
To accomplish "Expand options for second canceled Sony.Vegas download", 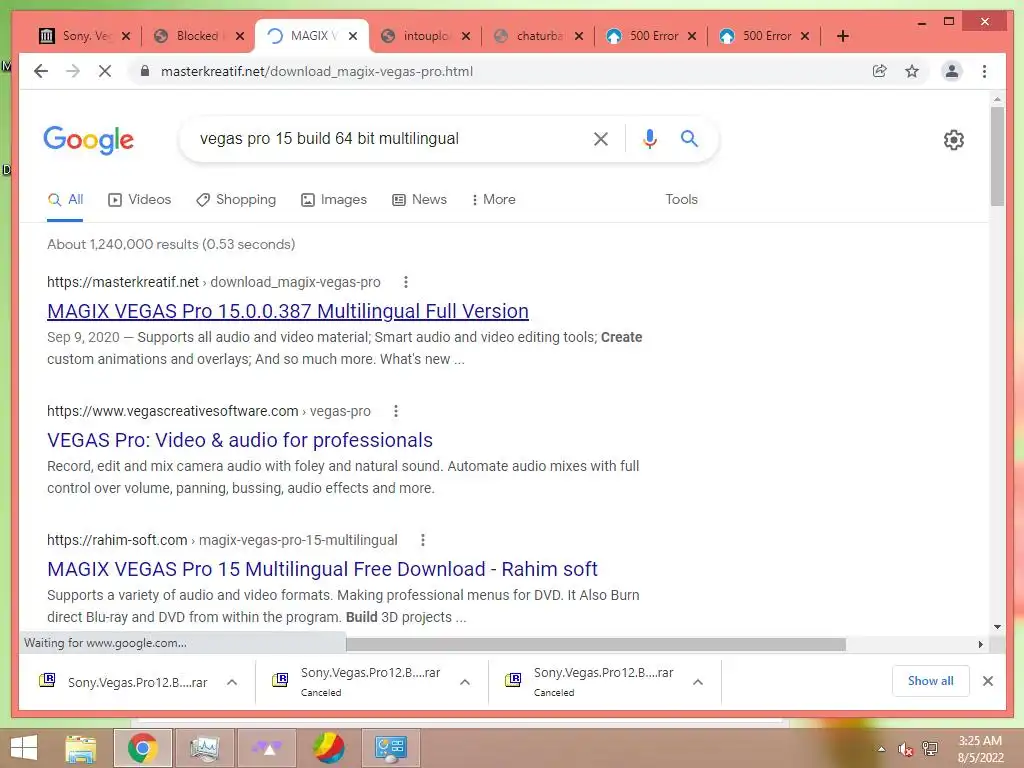I will point(465,682).
